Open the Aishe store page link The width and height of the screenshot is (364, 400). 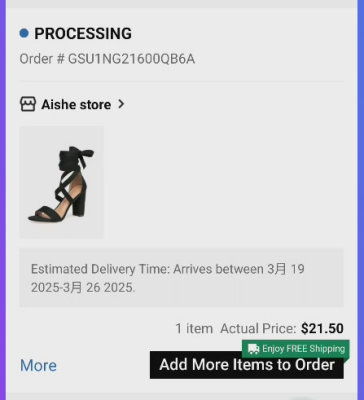[76, 105]
